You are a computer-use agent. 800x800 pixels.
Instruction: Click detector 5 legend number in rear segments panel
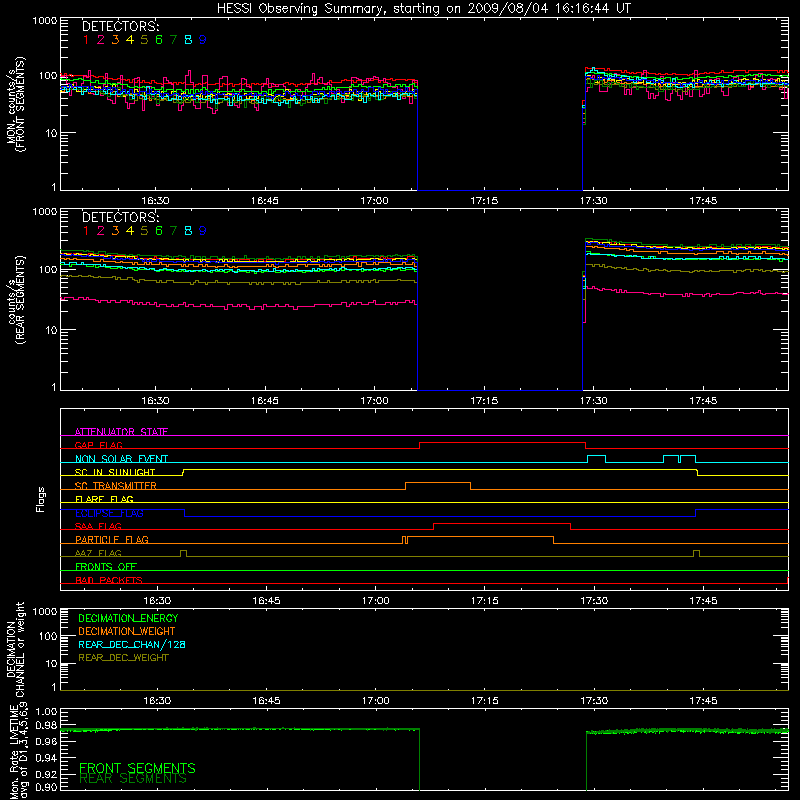click(x=144, y=231)
